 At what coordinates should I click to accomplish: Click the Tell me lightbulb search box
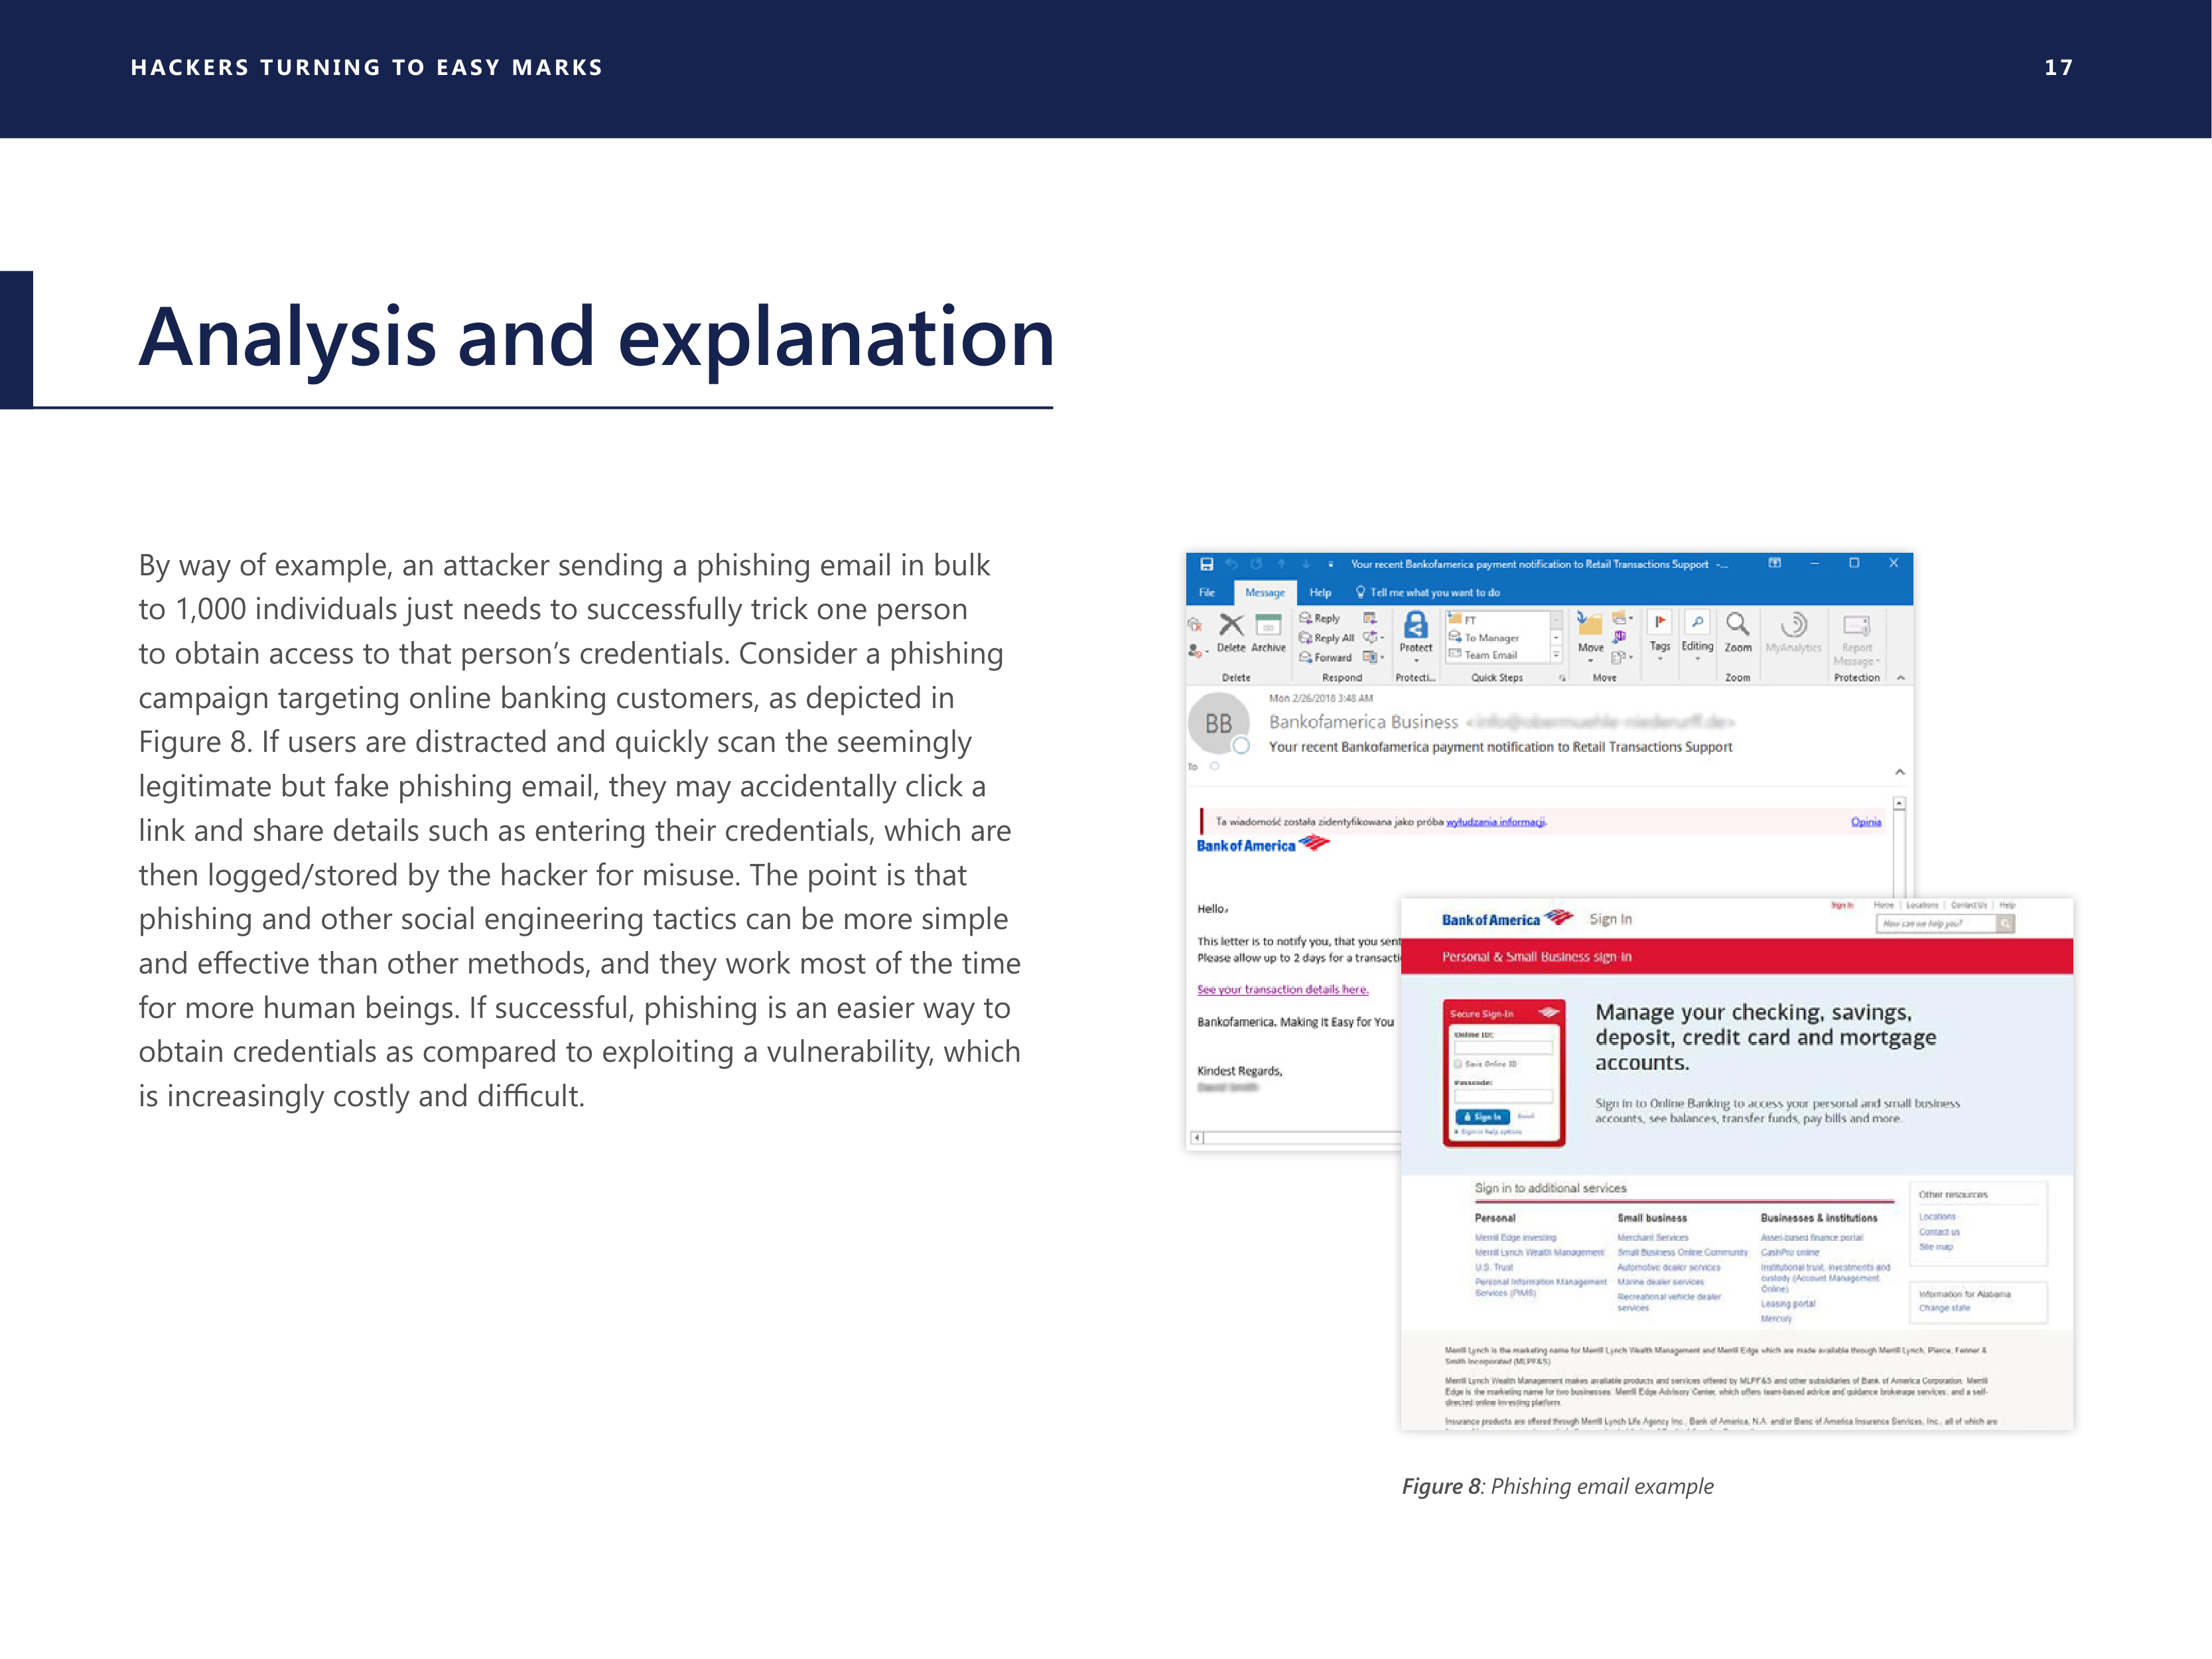(x=1427, y=593)
